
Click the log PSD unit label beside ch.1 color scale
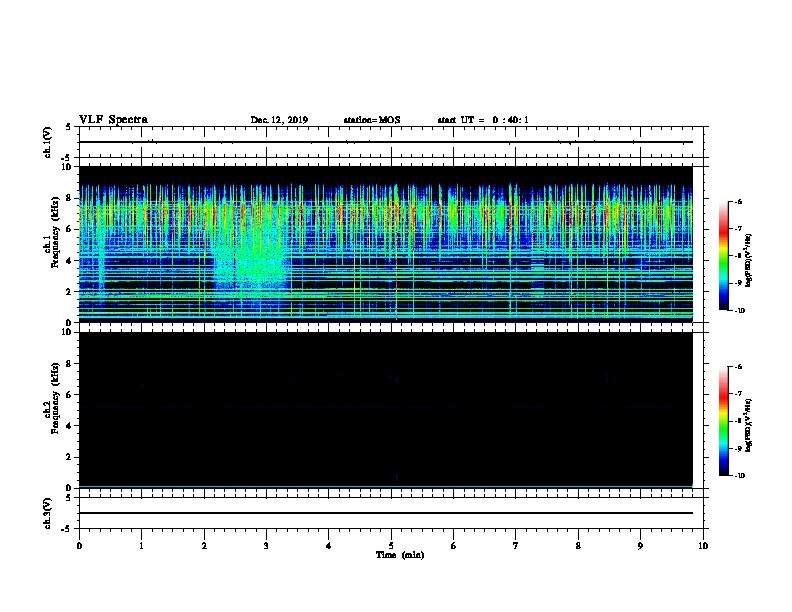749,260
